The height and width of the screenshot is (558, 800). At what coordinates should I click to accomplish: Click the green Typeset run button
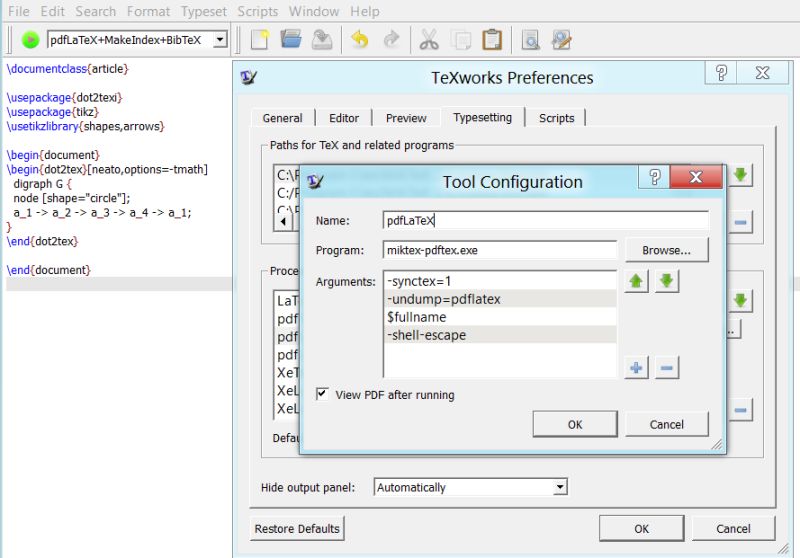click(x=30, y=40)
